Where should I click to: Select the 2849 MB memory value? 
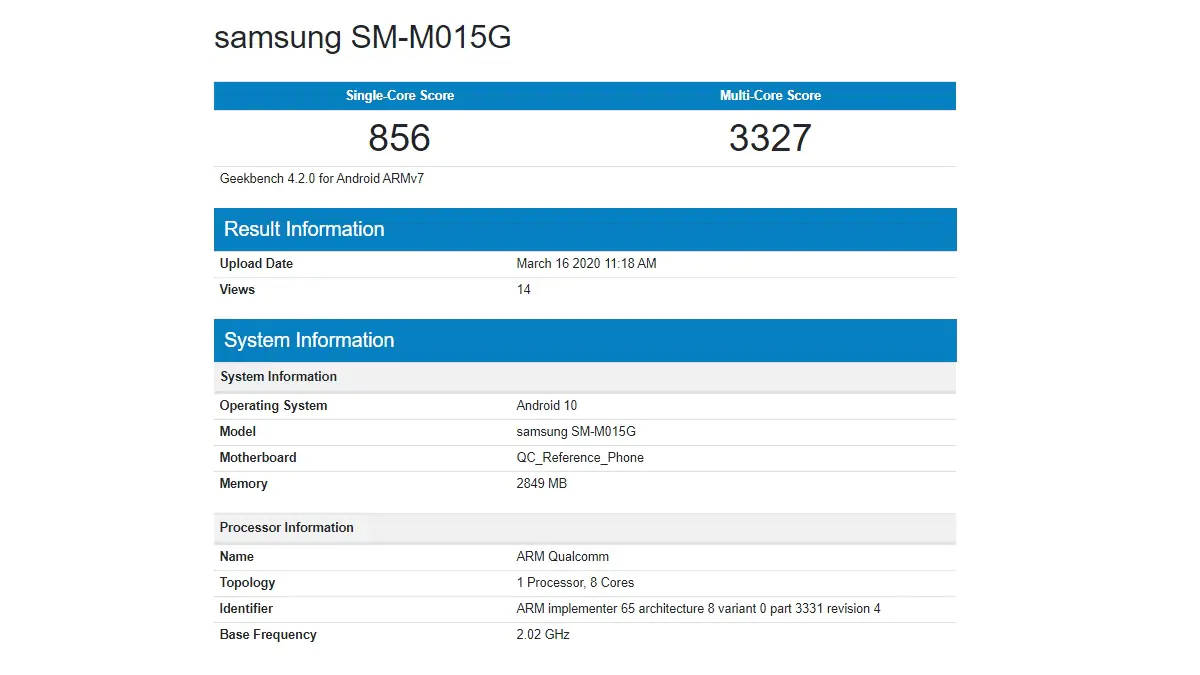point(542,484)
